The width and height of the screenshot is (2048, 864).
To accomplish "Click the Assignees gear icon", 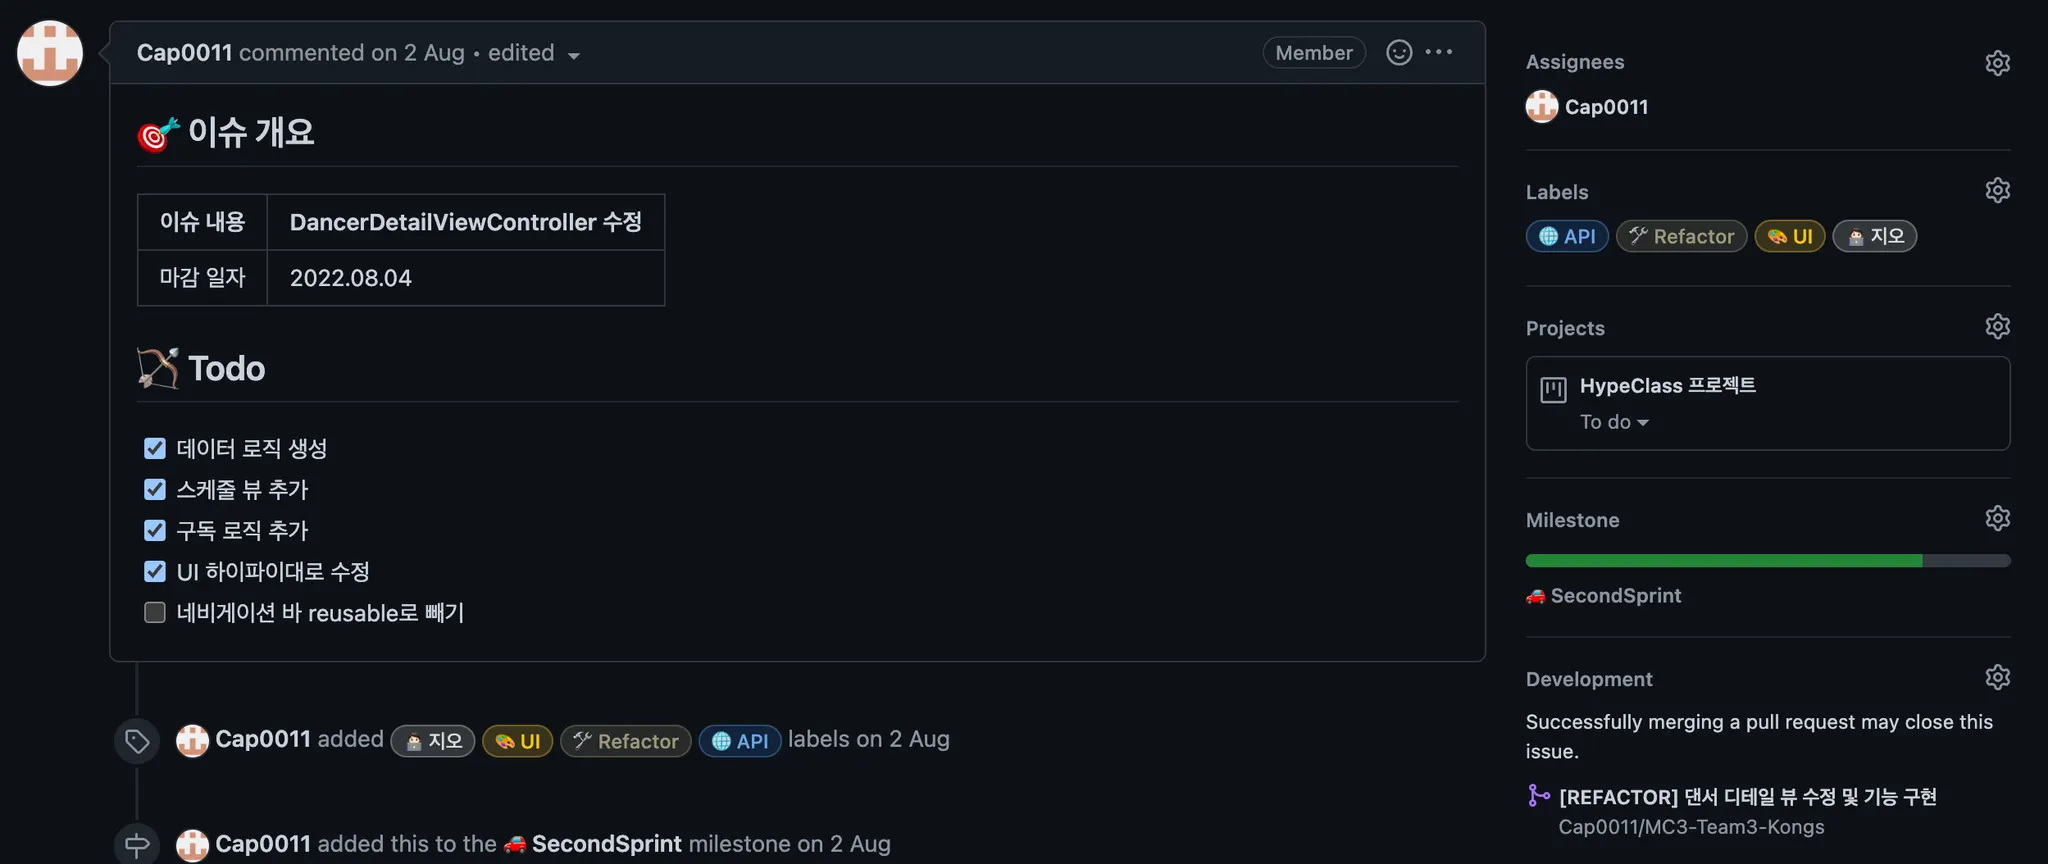I will click(x=1997, y=63).
